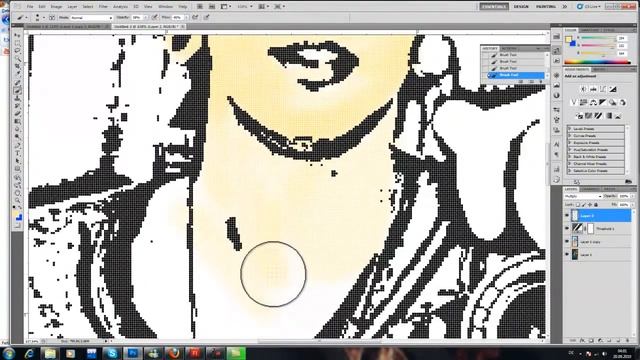Screen dimensions: 640x360
Task: Open the Arrange Documents dropdown
Action: click(263, 7)
